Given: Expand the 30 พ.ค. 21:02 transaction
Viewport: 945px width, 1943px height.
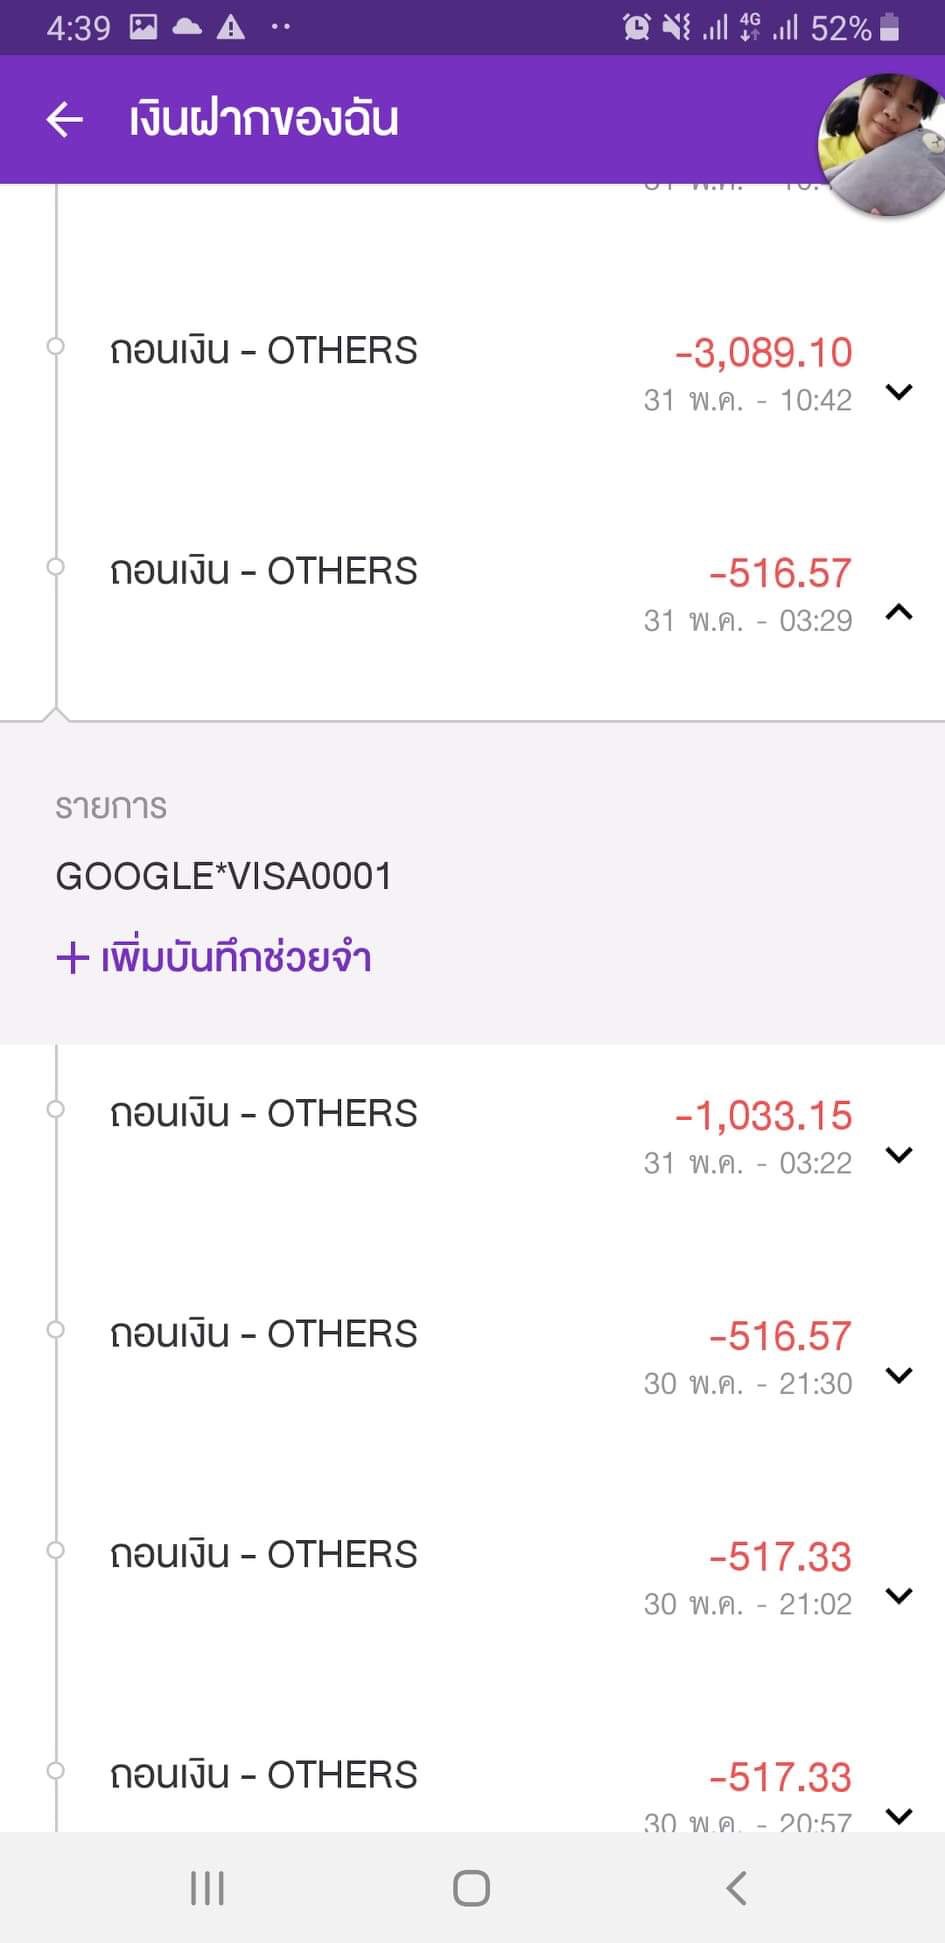Looking at the screenshot, I should pyautogui.click(x=899, y=1596).
